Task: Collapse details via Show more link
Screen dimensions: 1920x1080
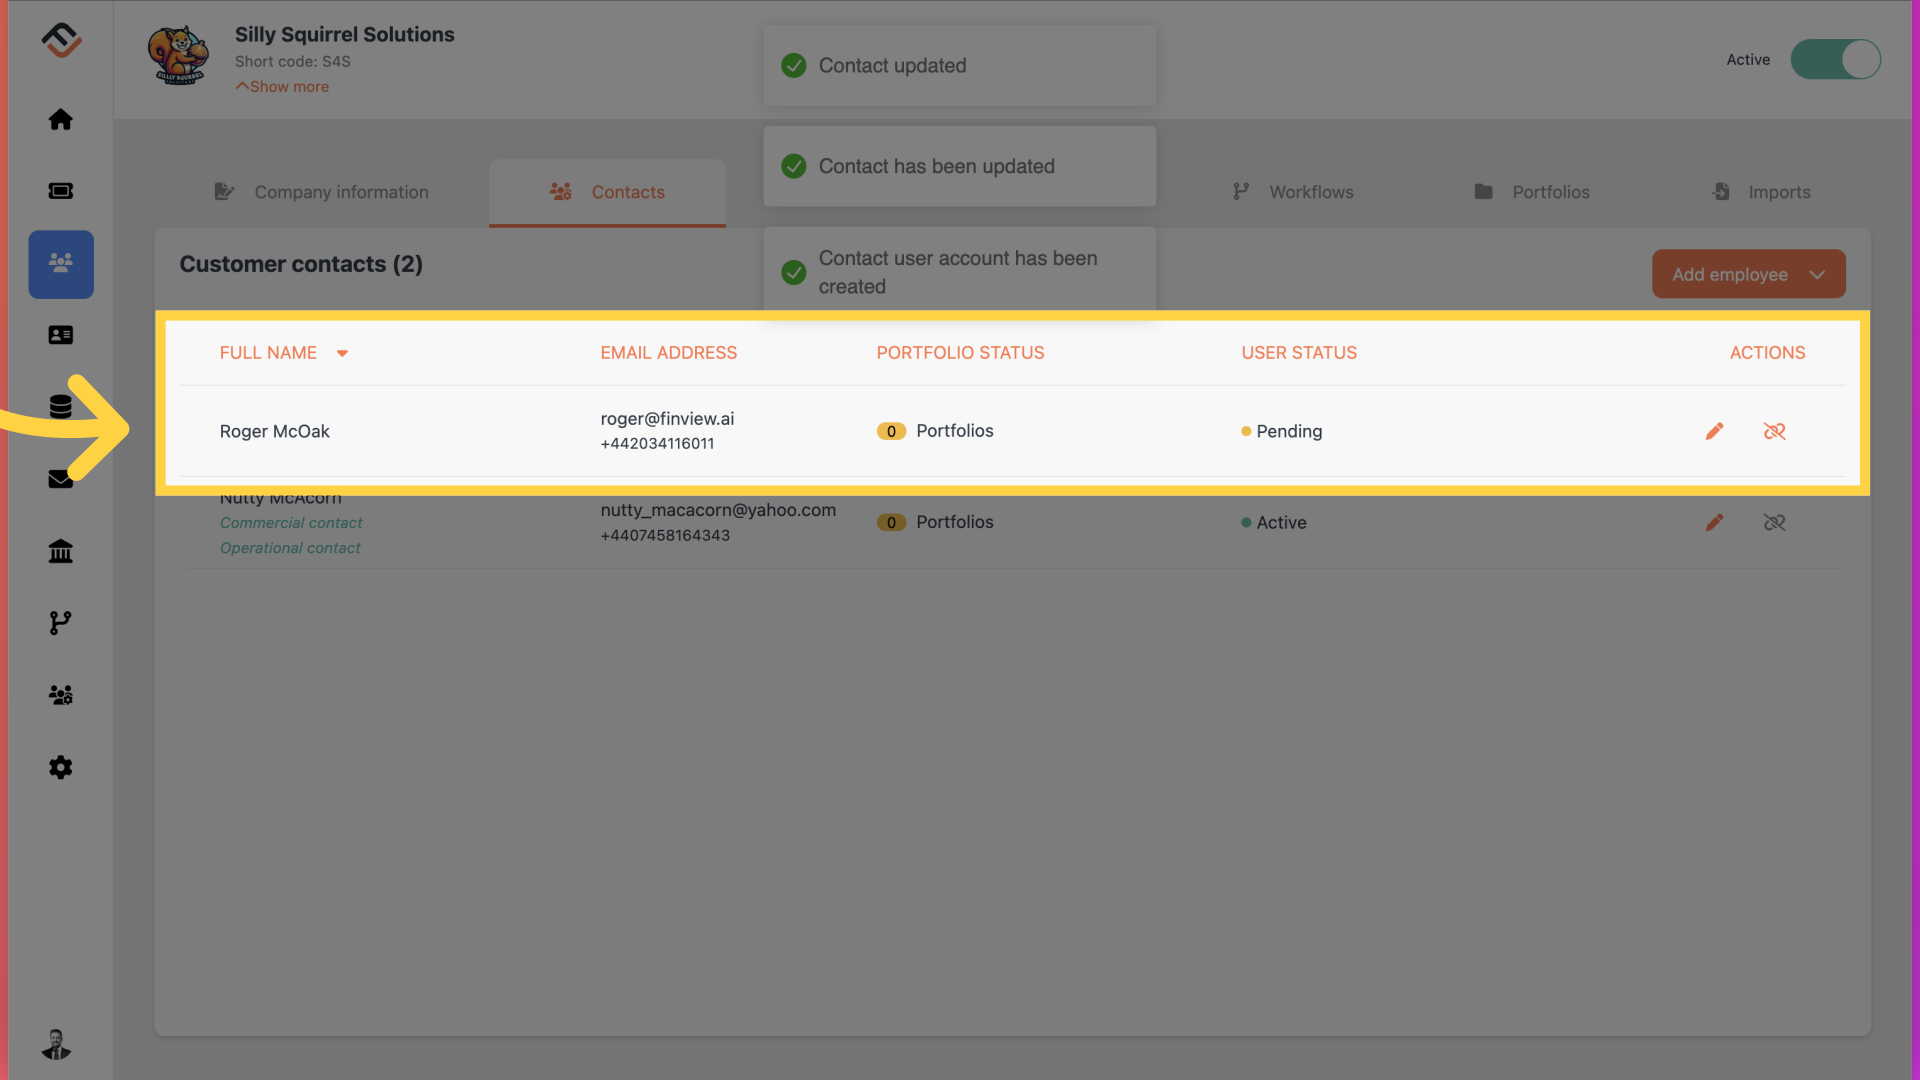Action: point(282,87)
